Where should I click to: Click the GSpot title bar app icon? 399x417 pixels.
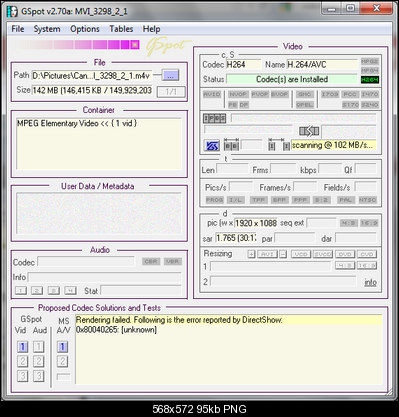click(12, 11)
